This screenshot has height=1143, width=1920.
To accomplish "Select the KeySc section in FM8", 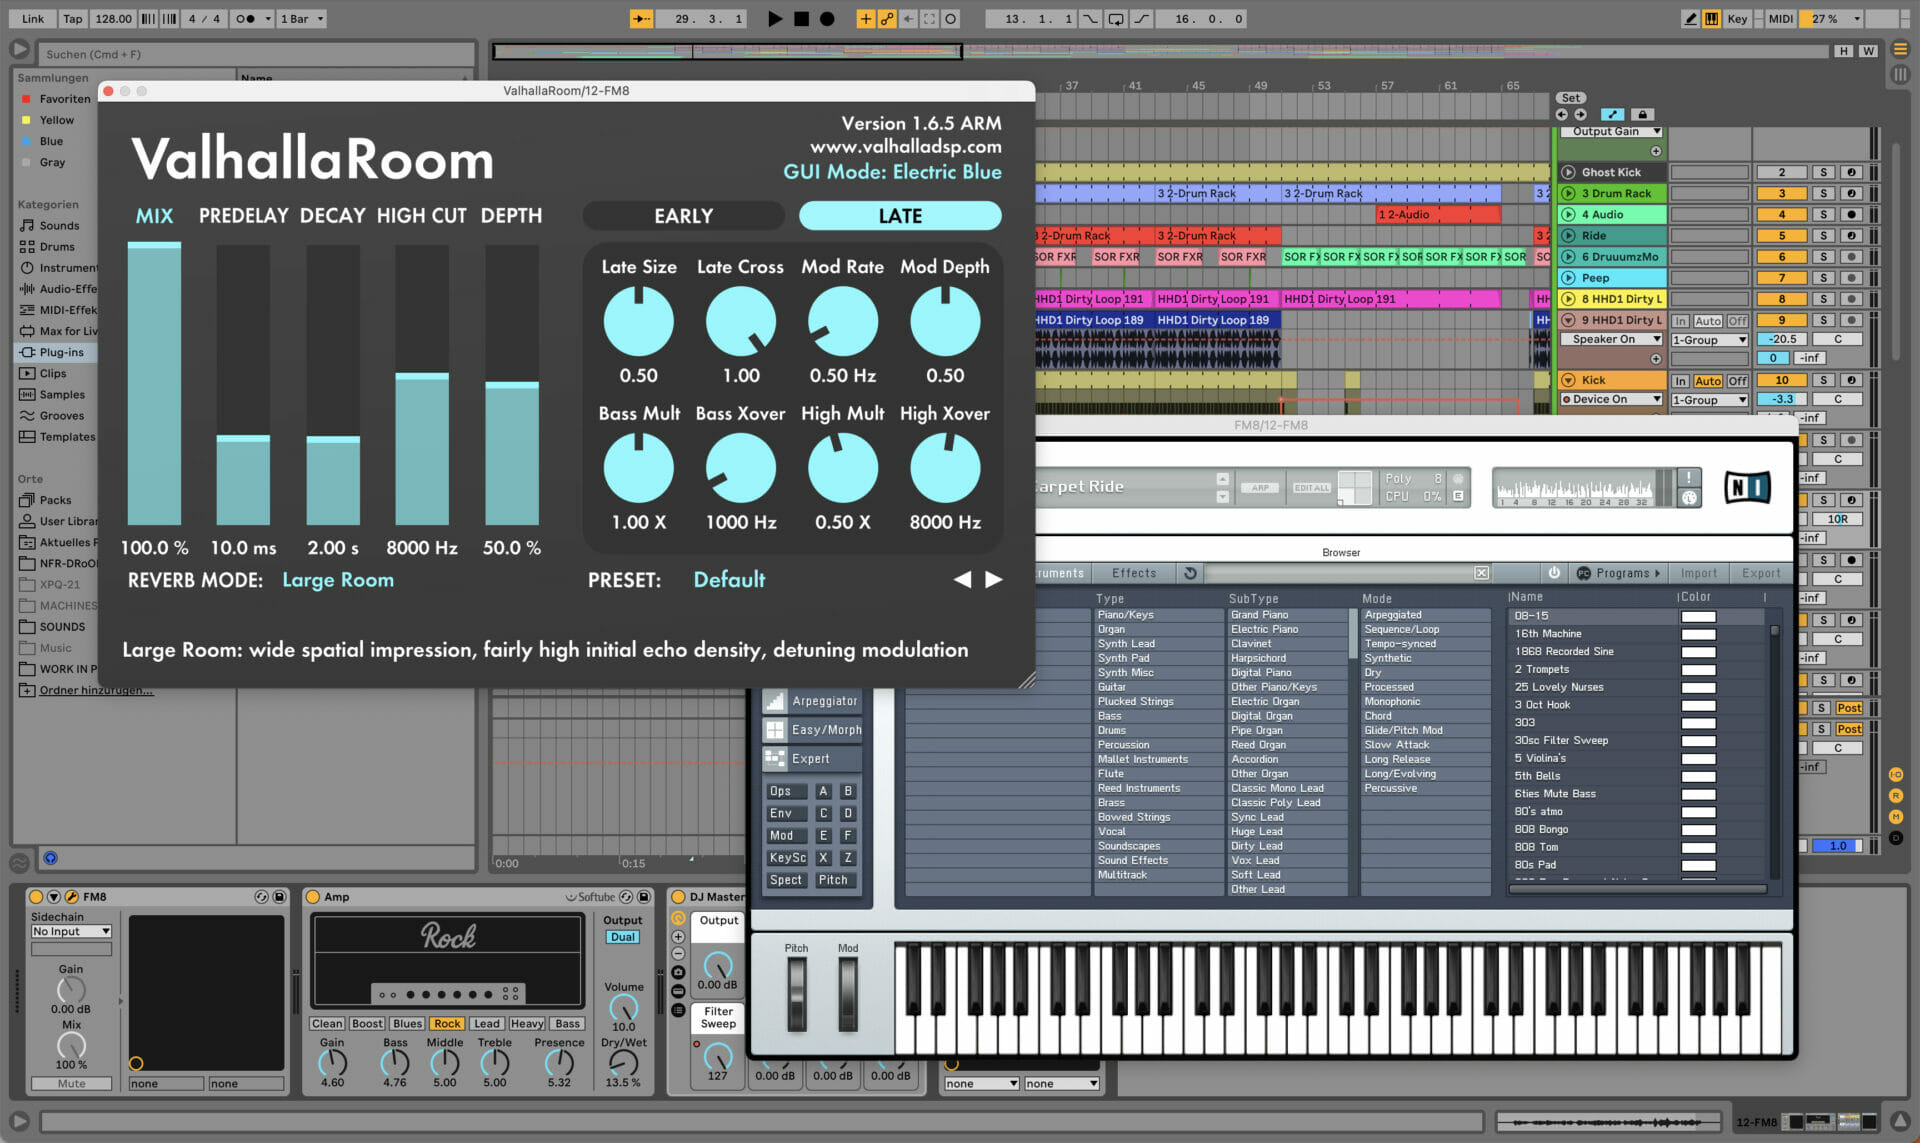I will (786, 858).
